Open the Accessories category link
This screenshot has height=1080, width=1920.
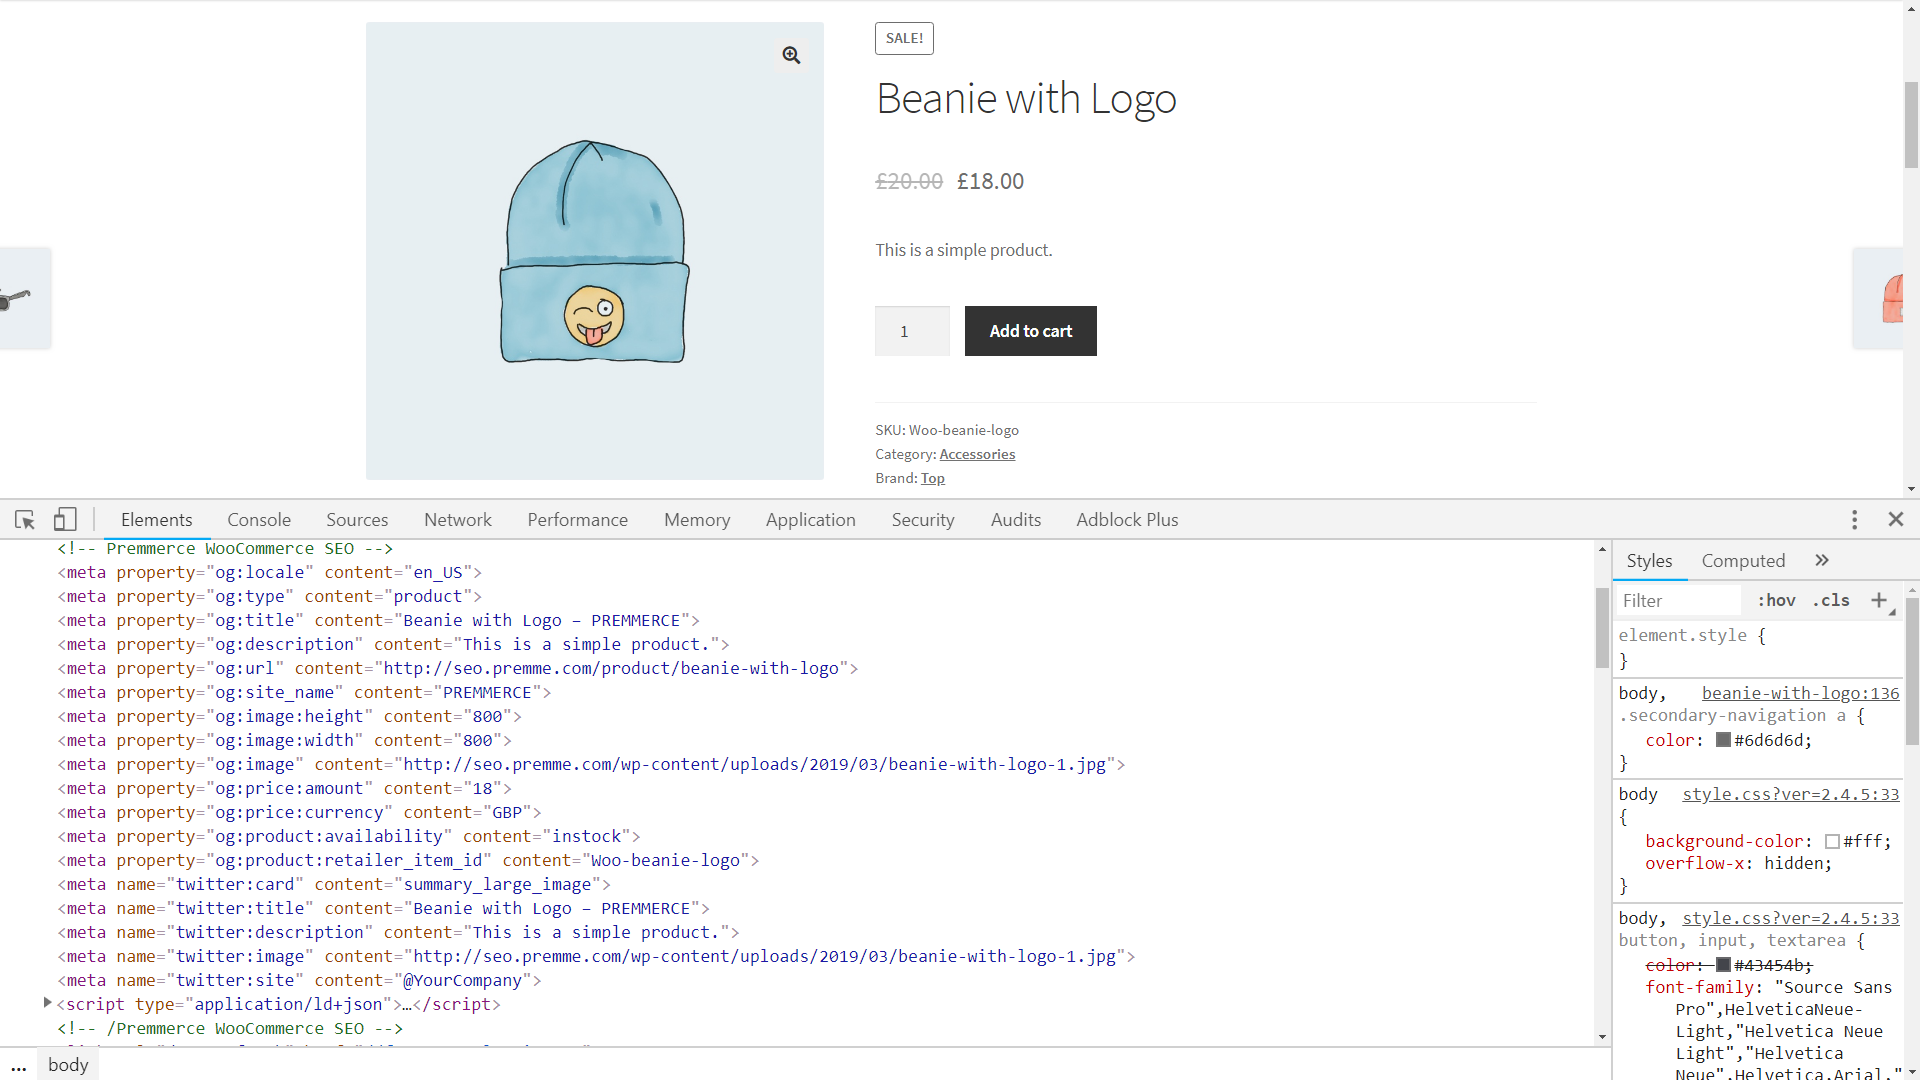pos(977,454)
